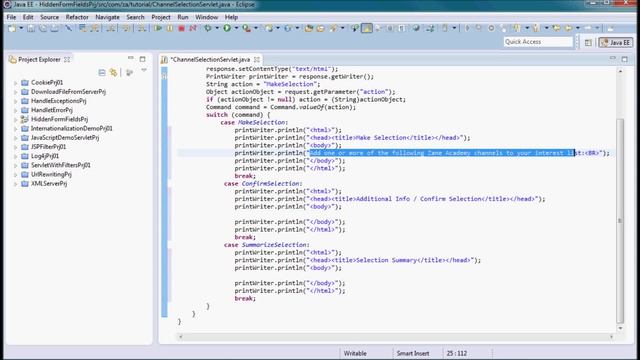
Task: Click the green Run icon
Action: pyautogui.click(x=227, y=28)
